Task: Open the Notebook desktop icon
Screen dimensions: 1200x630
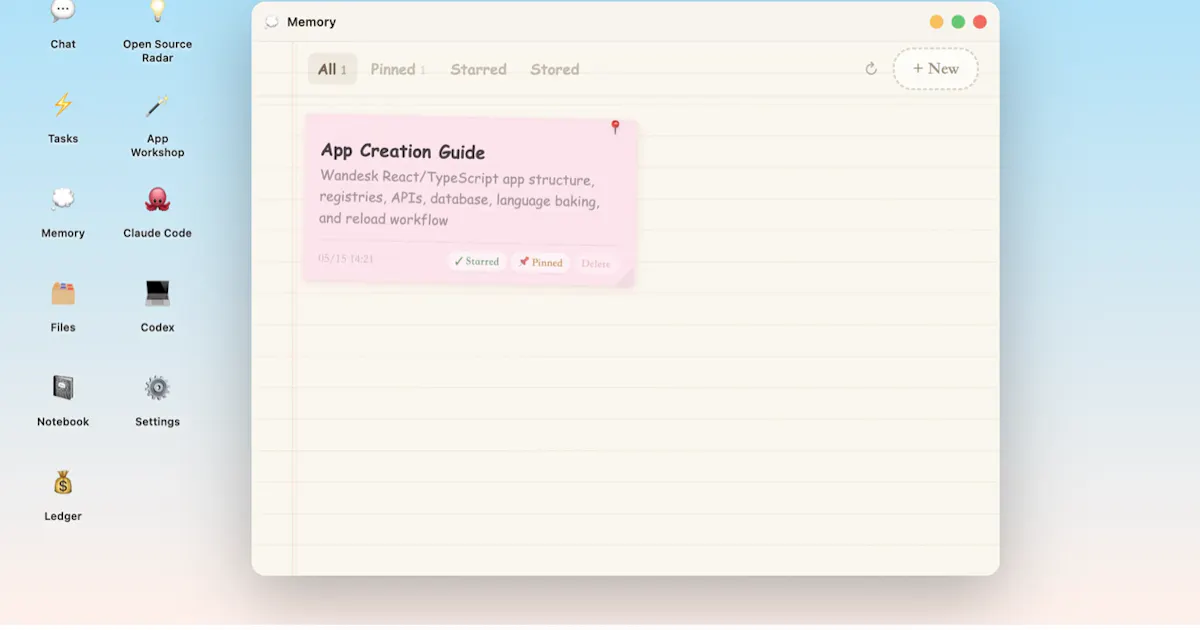Action: [x=63, y=388]
